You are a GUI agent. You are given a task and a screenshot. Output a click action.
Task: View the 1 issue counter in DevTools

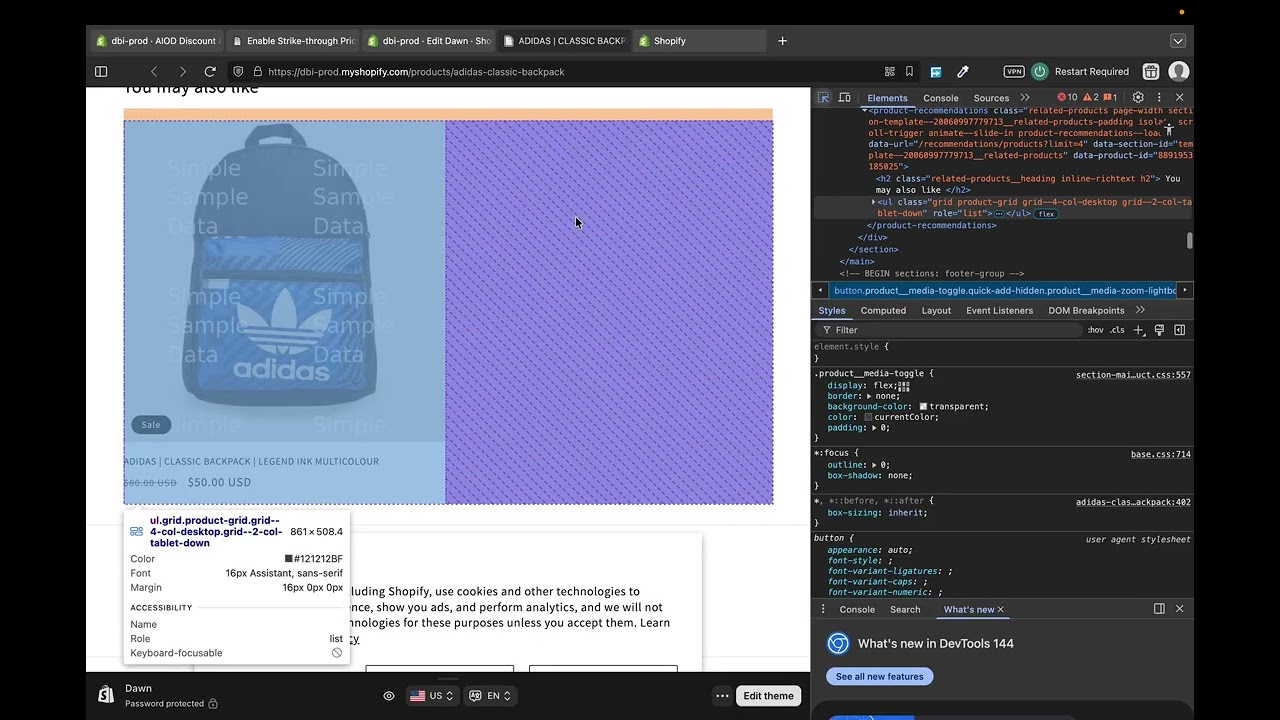point(1110,98)
